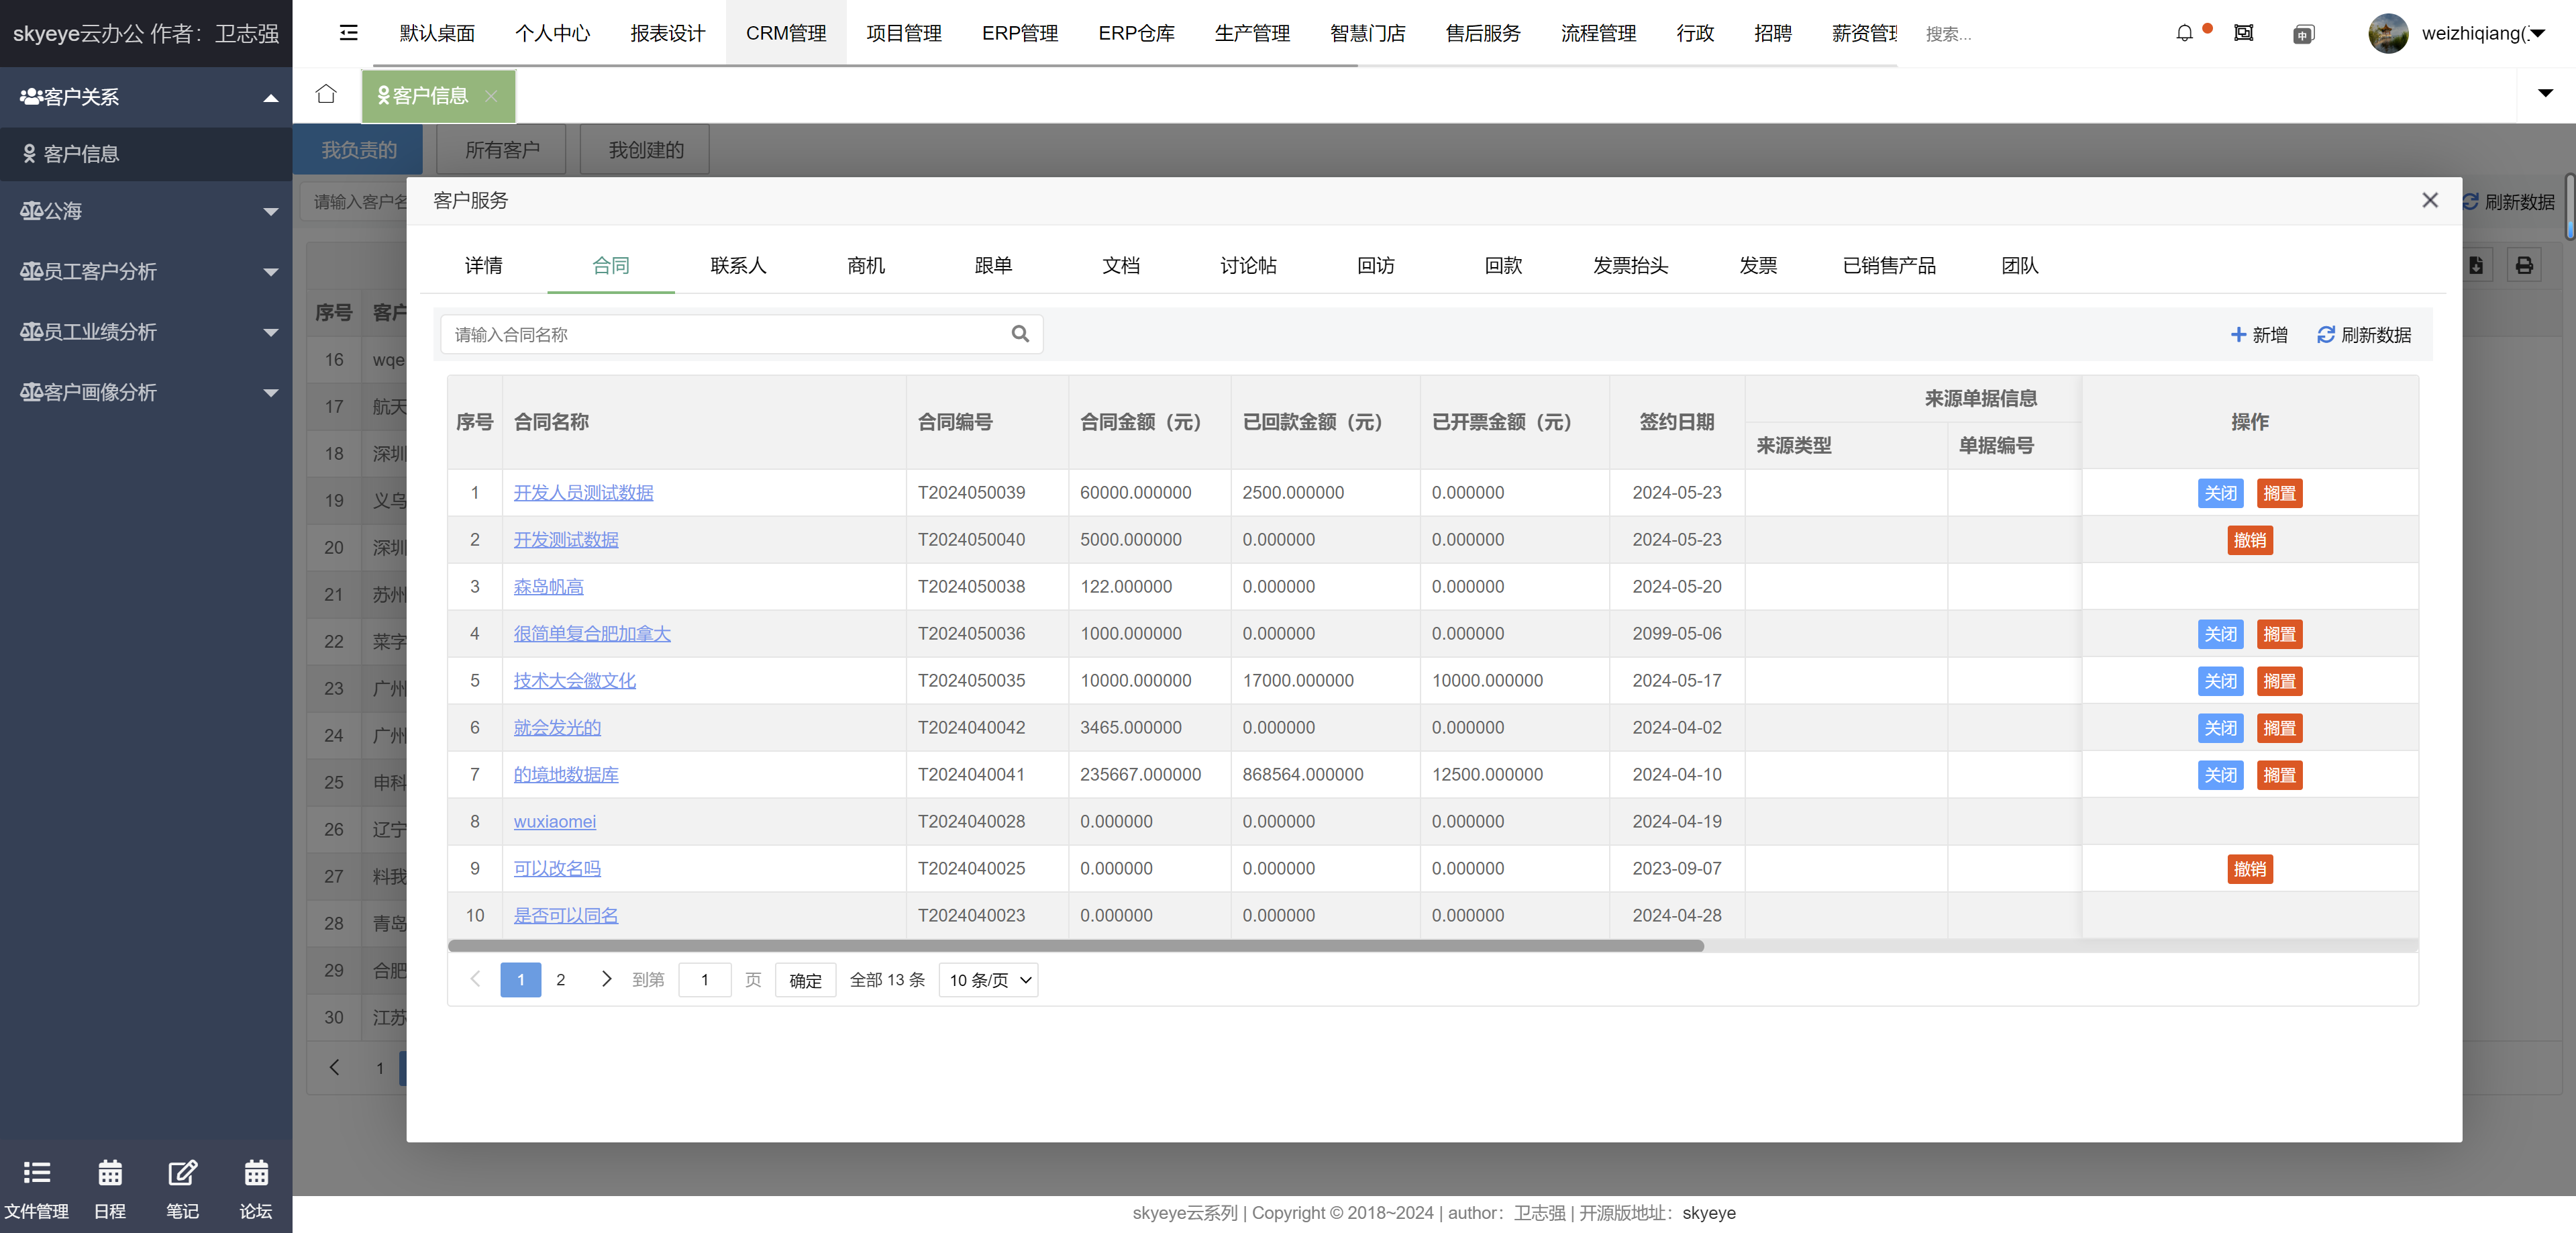
Task: Click the search magnifier in contract search box
Action: tap(1019, 334)
